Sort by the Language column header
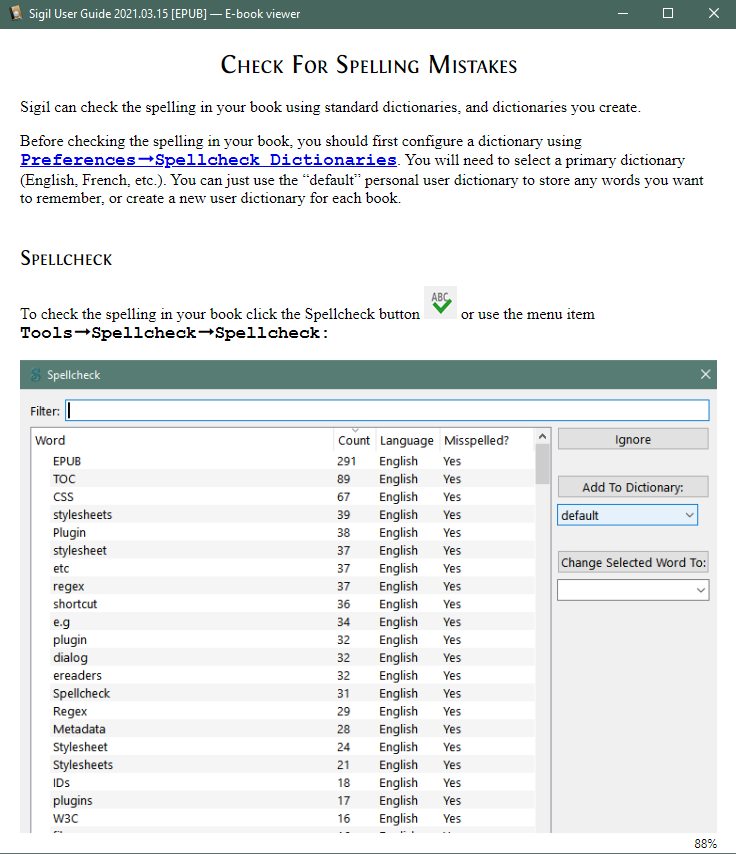The height and width of the screenshot is (854, 736). [406, 440]
